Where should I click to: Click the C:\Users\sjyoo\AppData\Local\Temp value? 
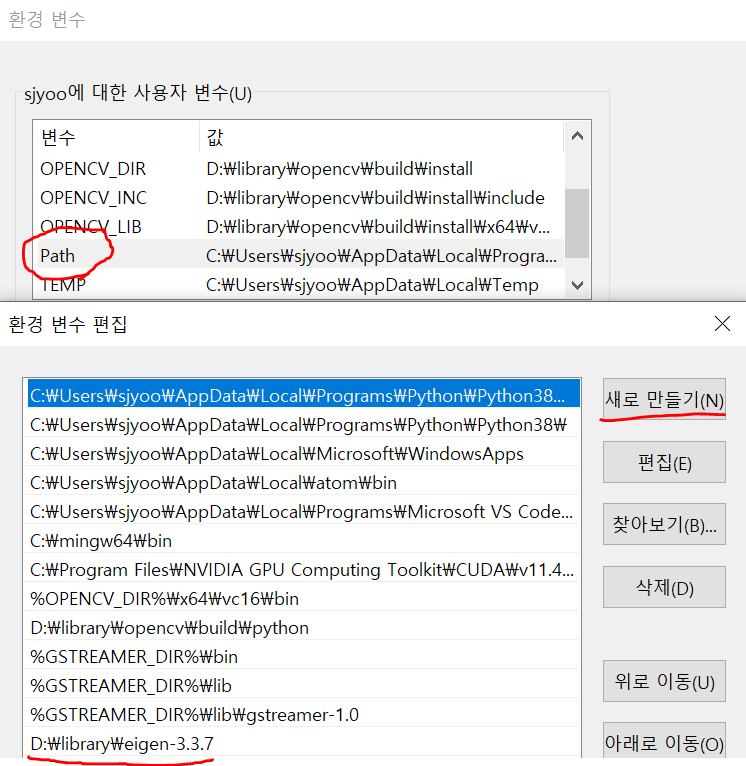(x=372, y=284)
